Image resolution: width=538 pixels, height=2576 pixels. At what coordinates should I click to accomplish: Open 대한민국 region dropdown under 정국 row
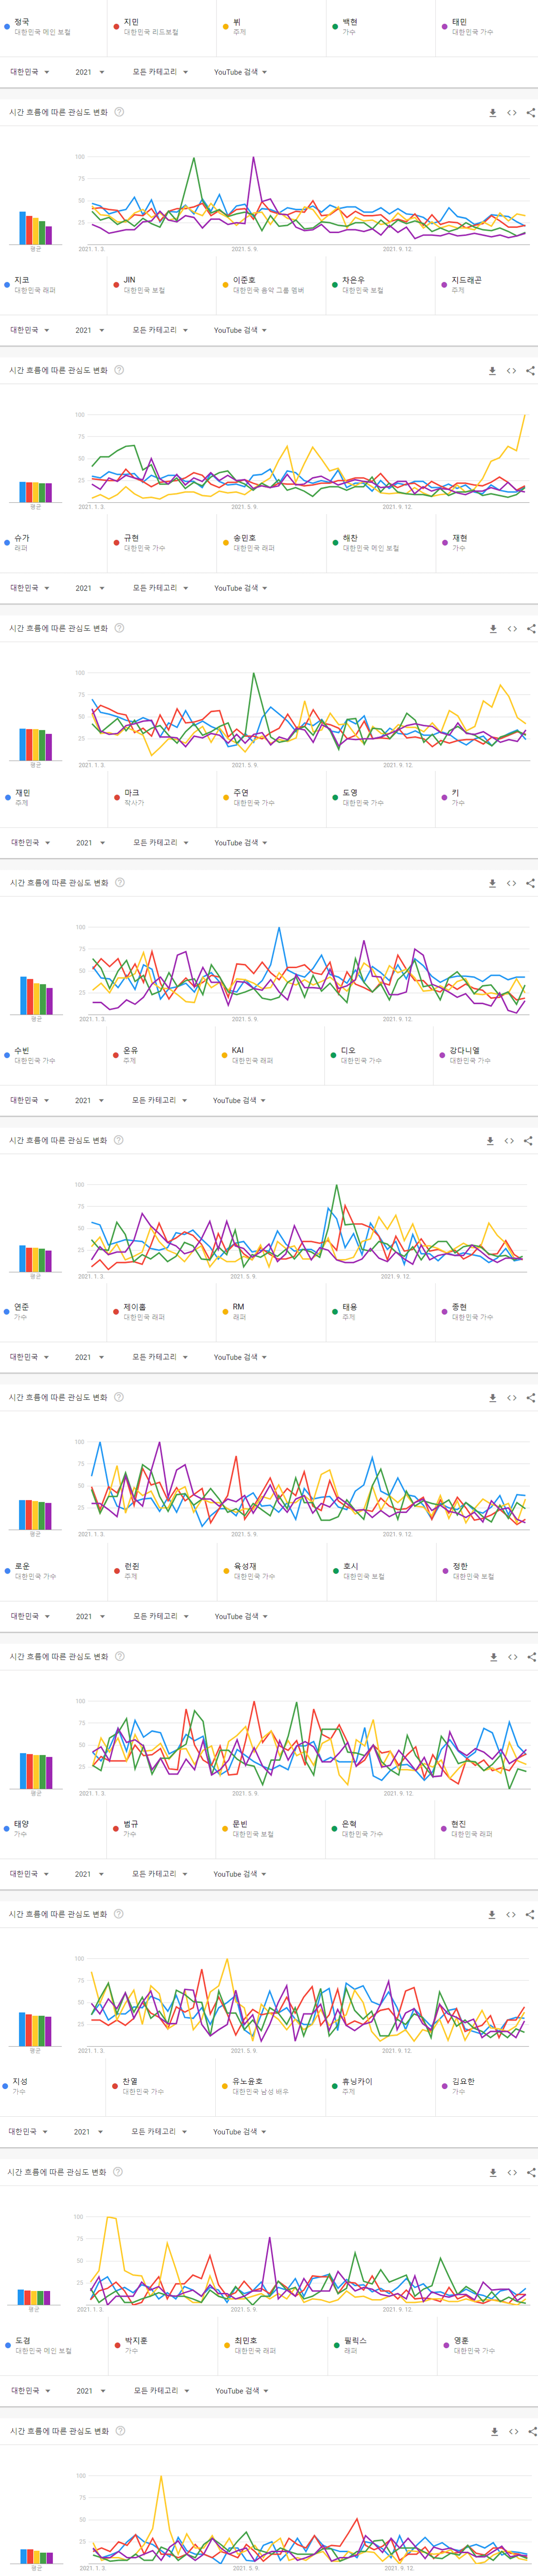click(x=29, y=72)
